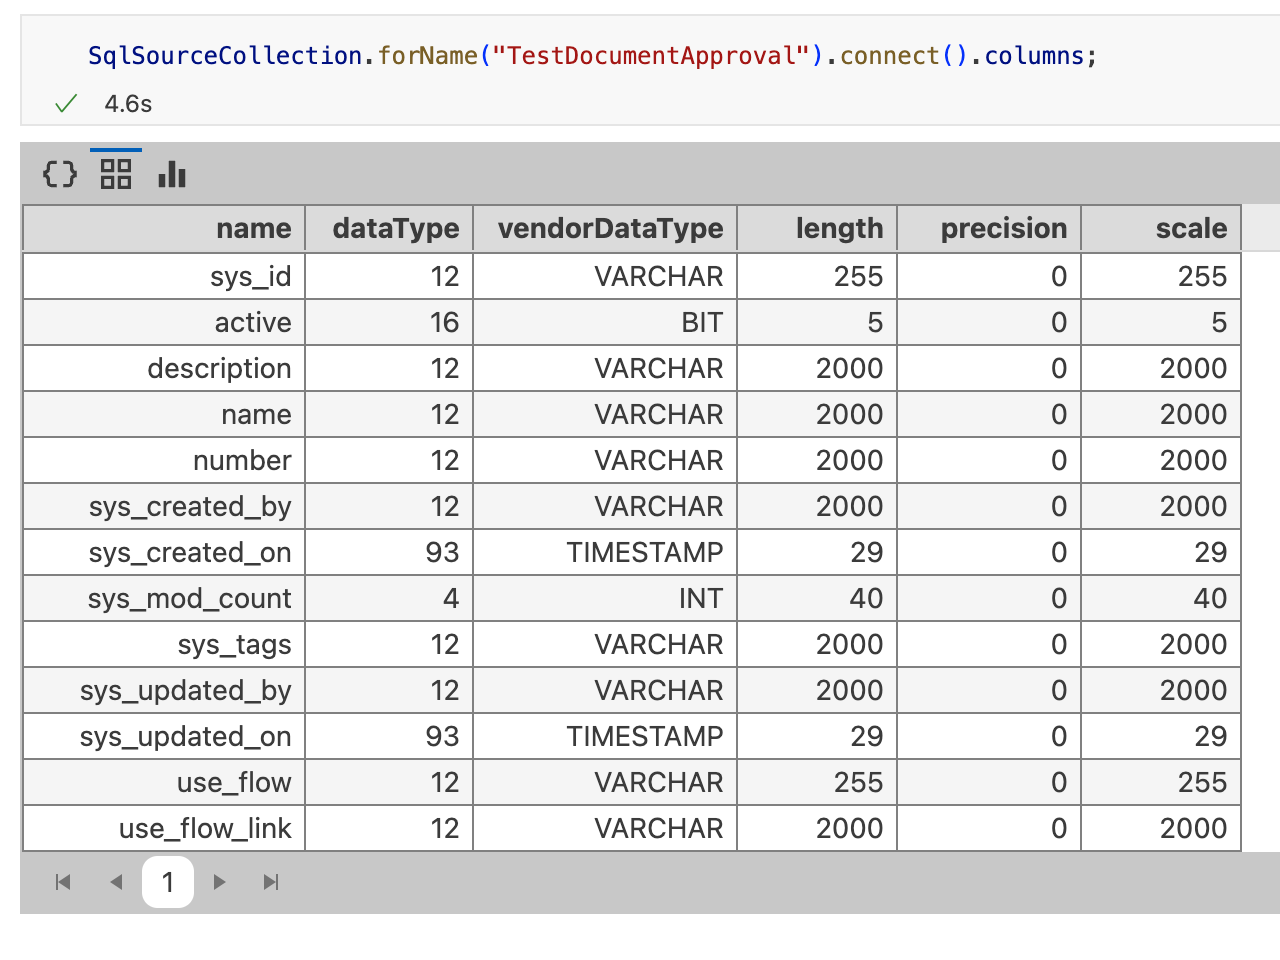Open the bar chart view
1280x960 pixels.
click(172, 175)
